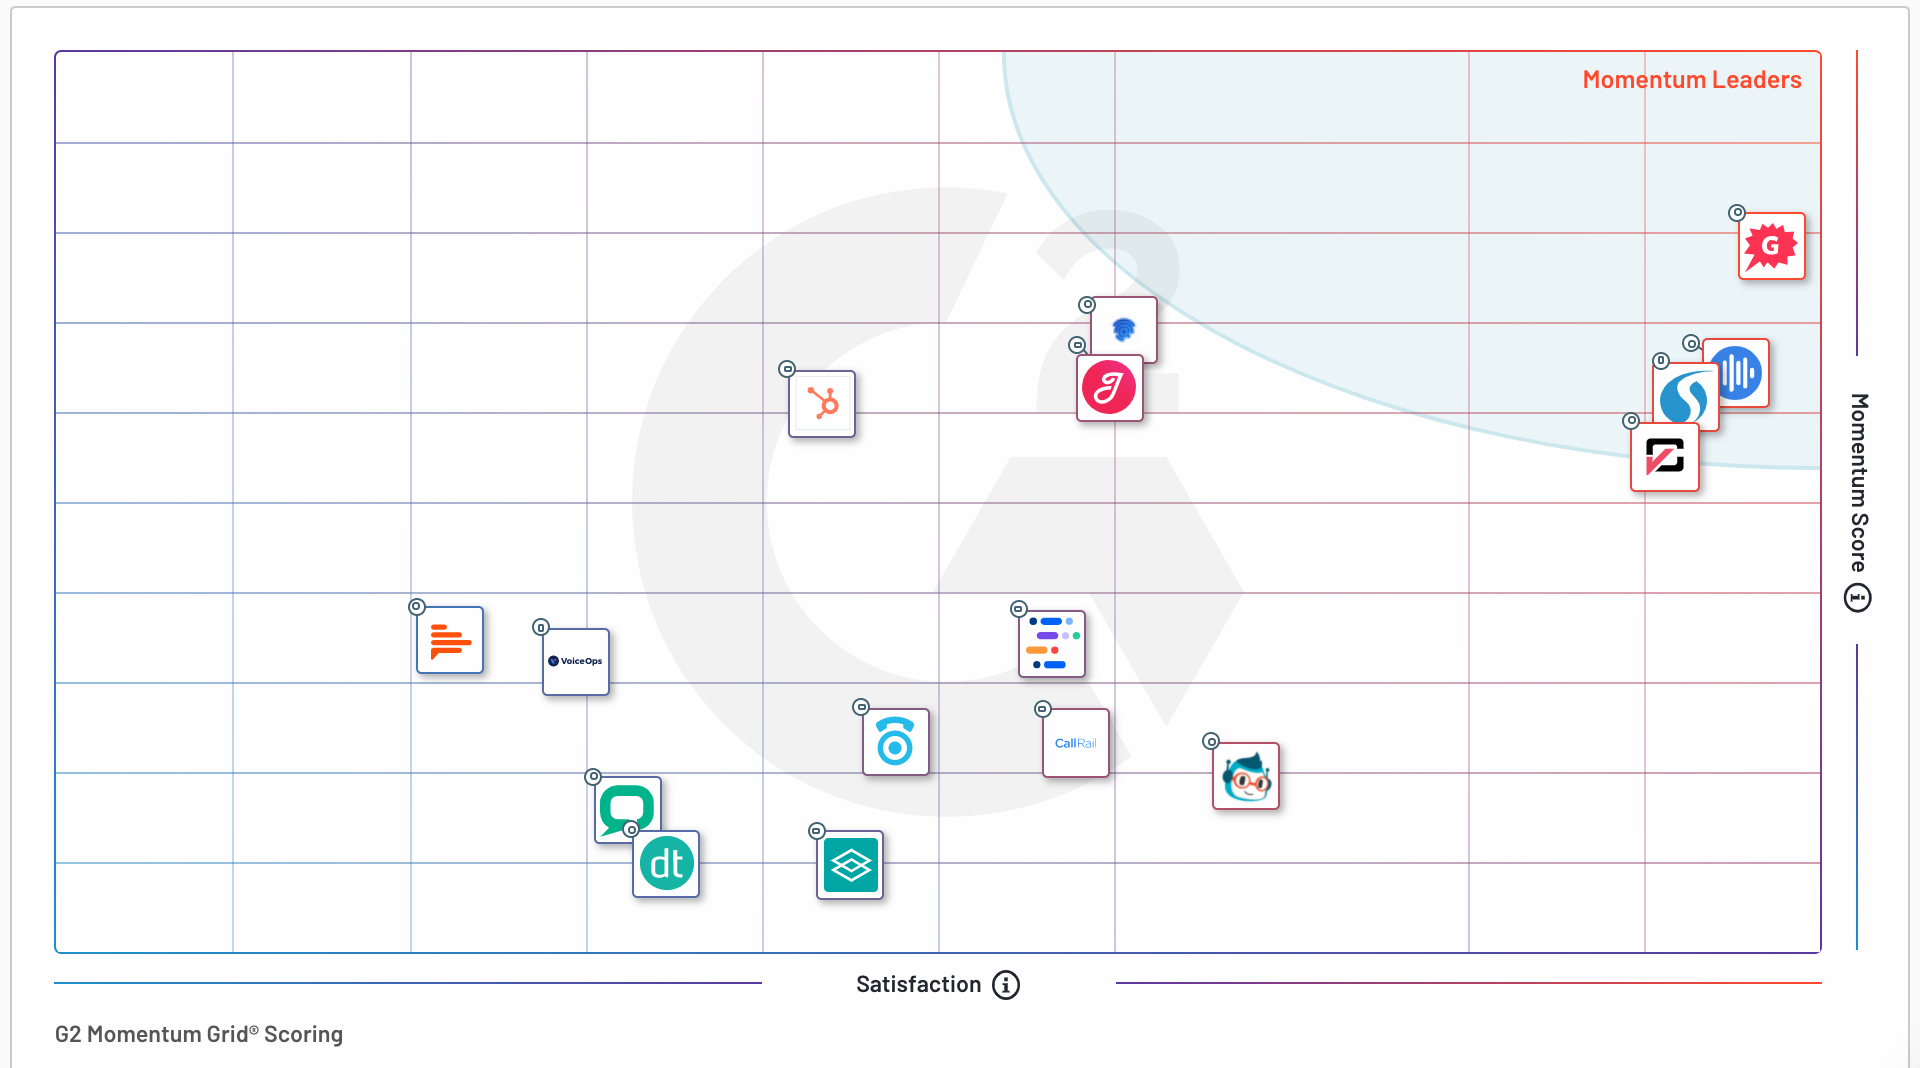This screenshot has width=1920, height=1068.
Task: Click the Momentum Leaders label
Action: tap(1692, 80)
